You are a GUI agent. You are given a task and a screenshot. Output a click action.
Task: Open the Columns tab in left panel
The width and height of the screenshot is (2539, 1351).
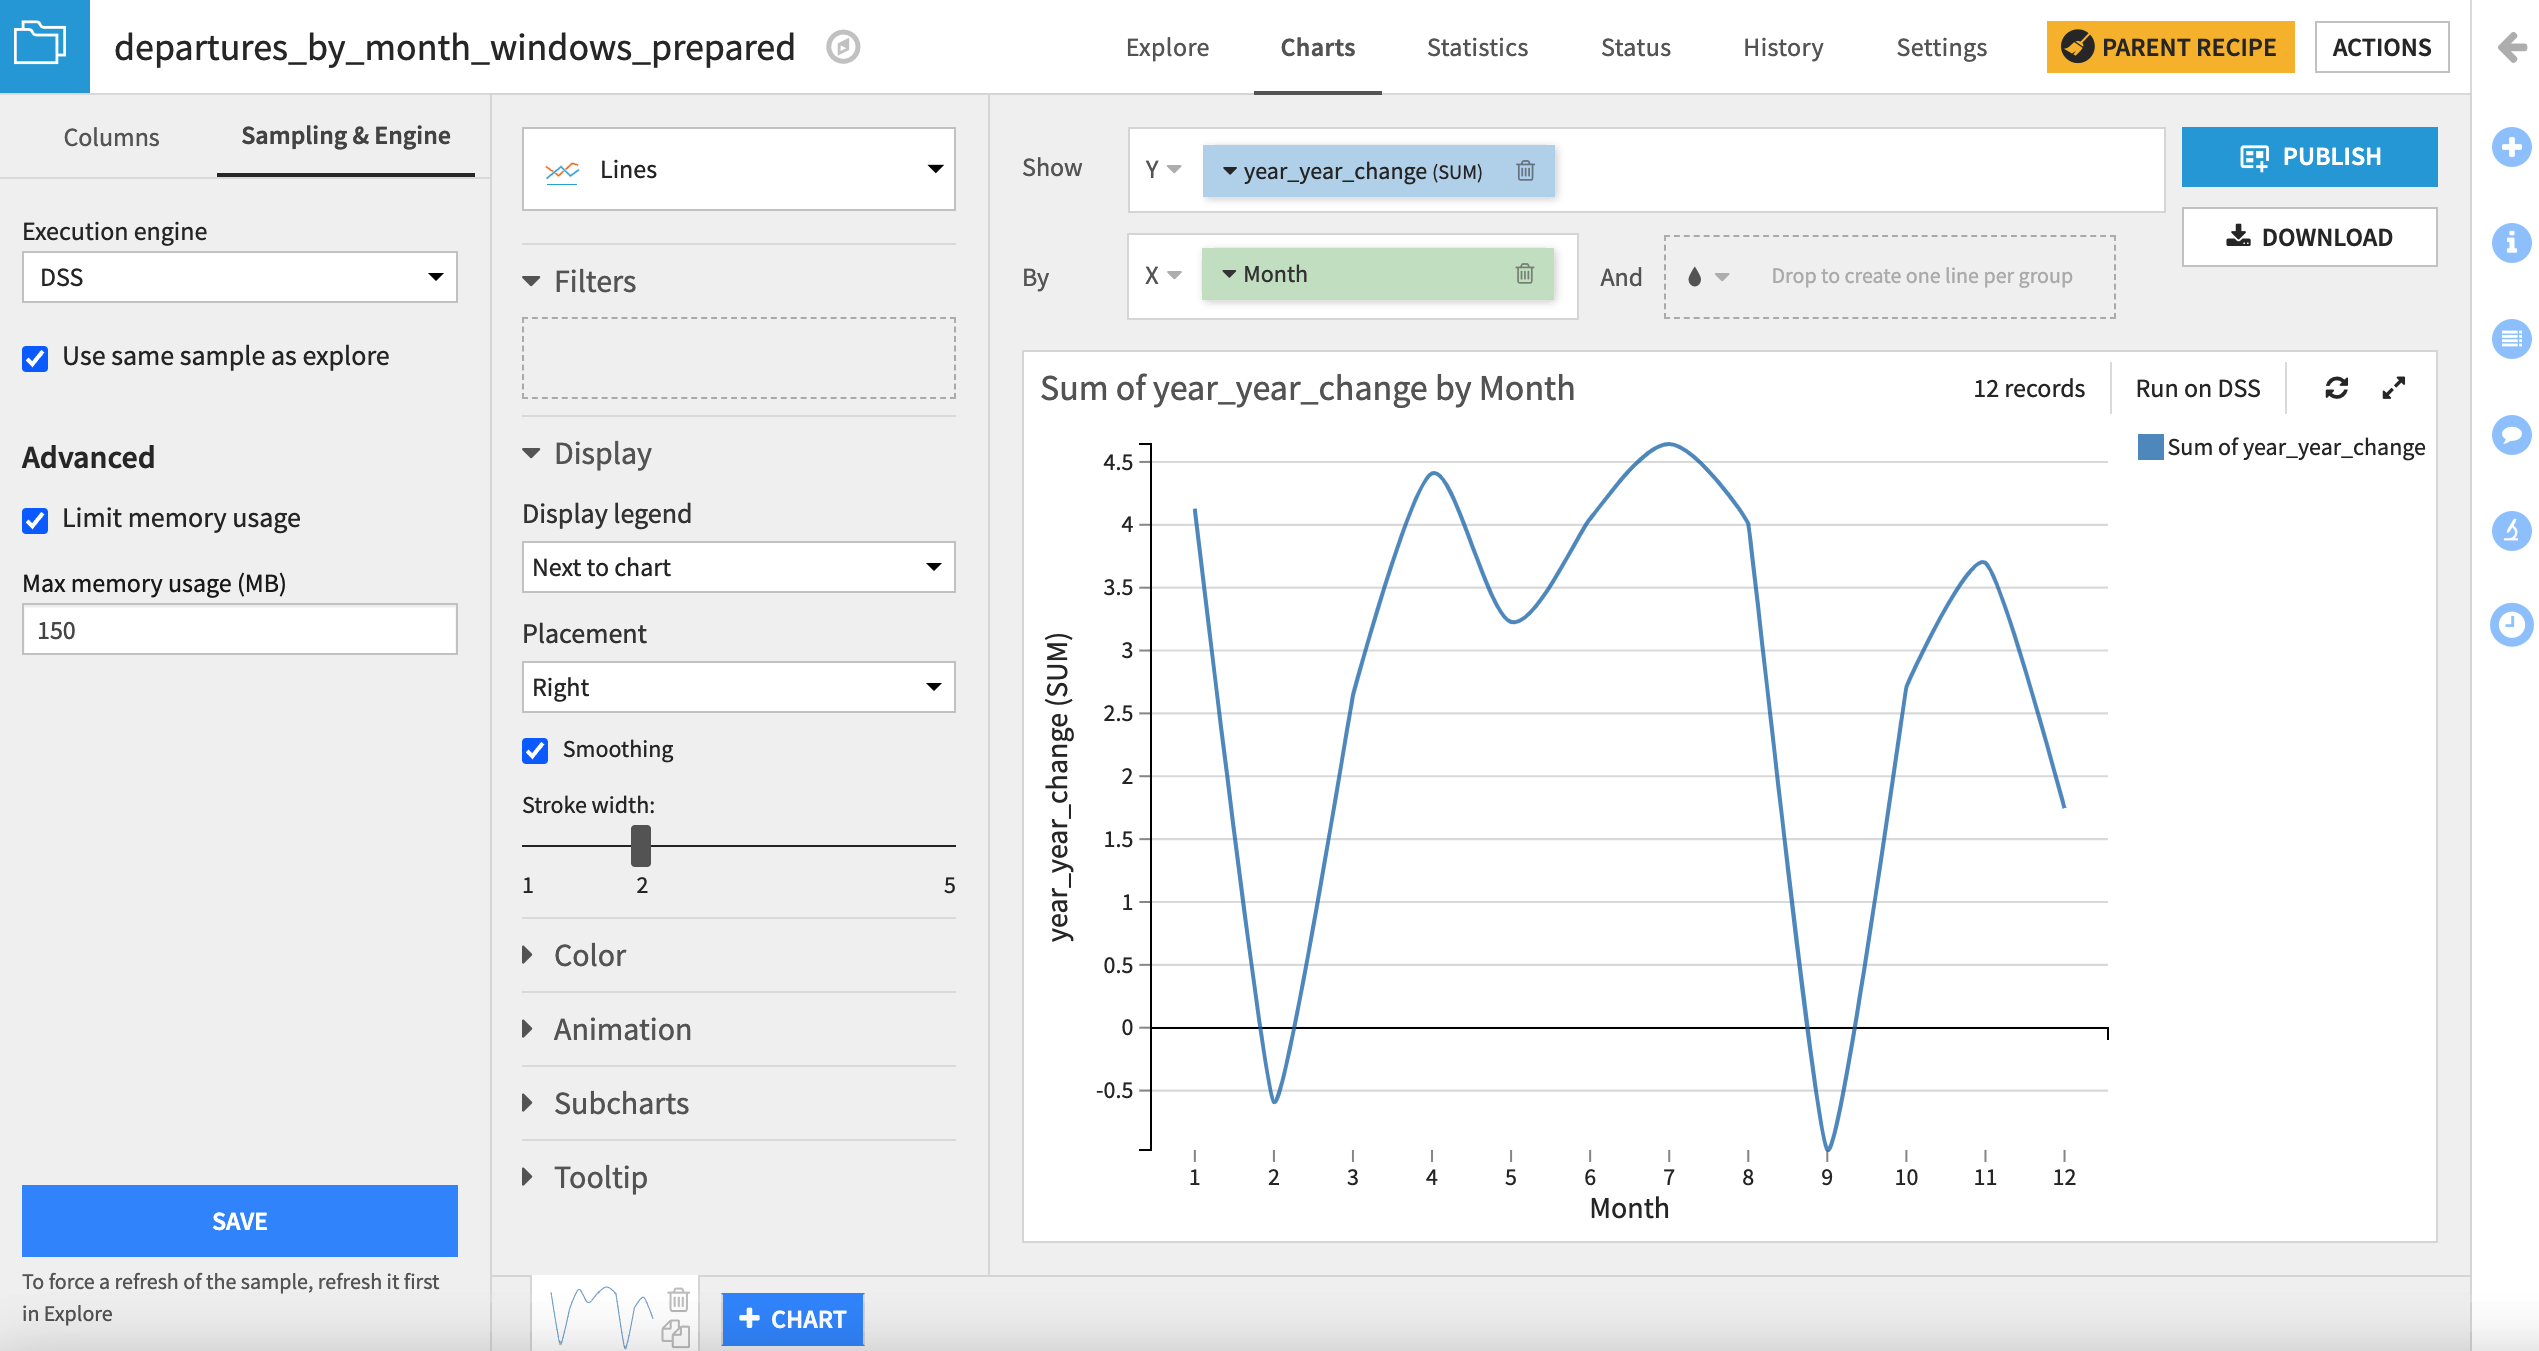111,137
